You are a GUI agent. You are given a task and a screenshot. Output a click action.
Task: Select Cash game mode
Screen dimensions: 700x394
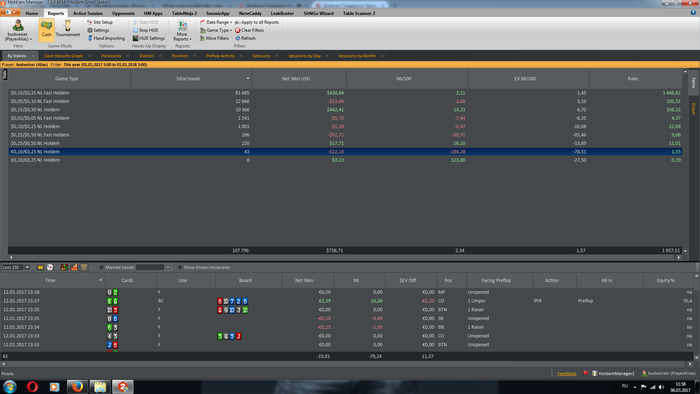(46, 30)
